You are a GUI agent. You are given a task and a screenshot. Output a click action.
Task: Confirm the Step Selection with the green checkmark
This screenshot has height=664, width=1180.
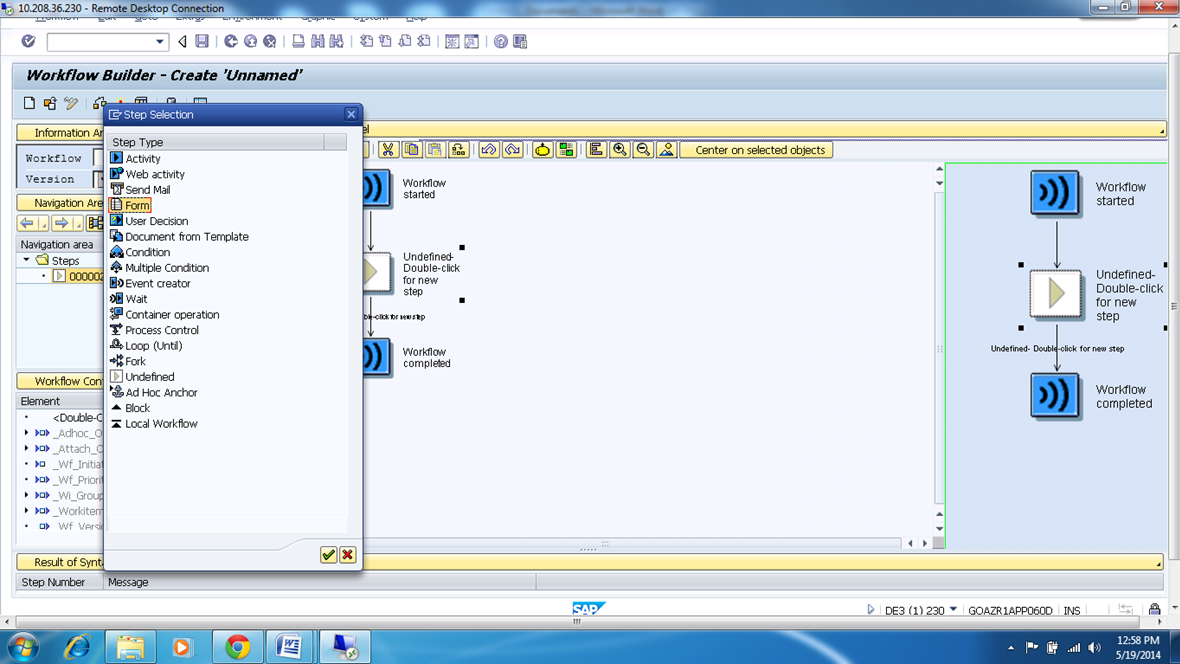(328, 555)
